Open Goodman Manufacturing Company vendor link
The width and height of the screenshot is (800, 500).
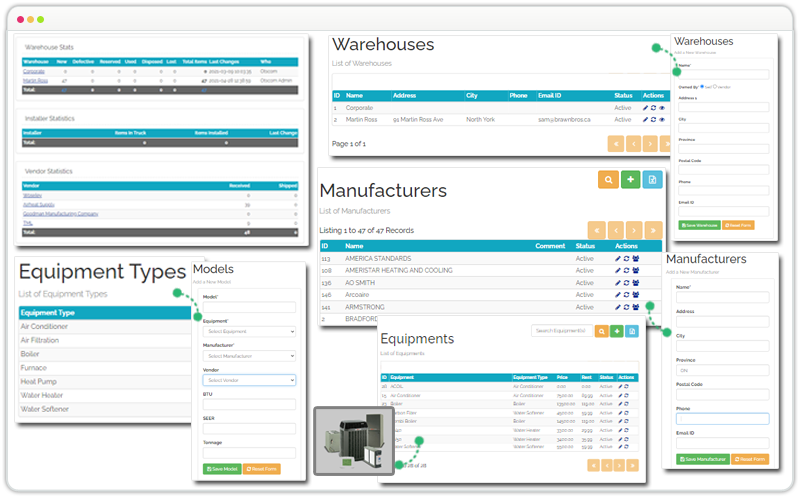[x=60, y=213]
